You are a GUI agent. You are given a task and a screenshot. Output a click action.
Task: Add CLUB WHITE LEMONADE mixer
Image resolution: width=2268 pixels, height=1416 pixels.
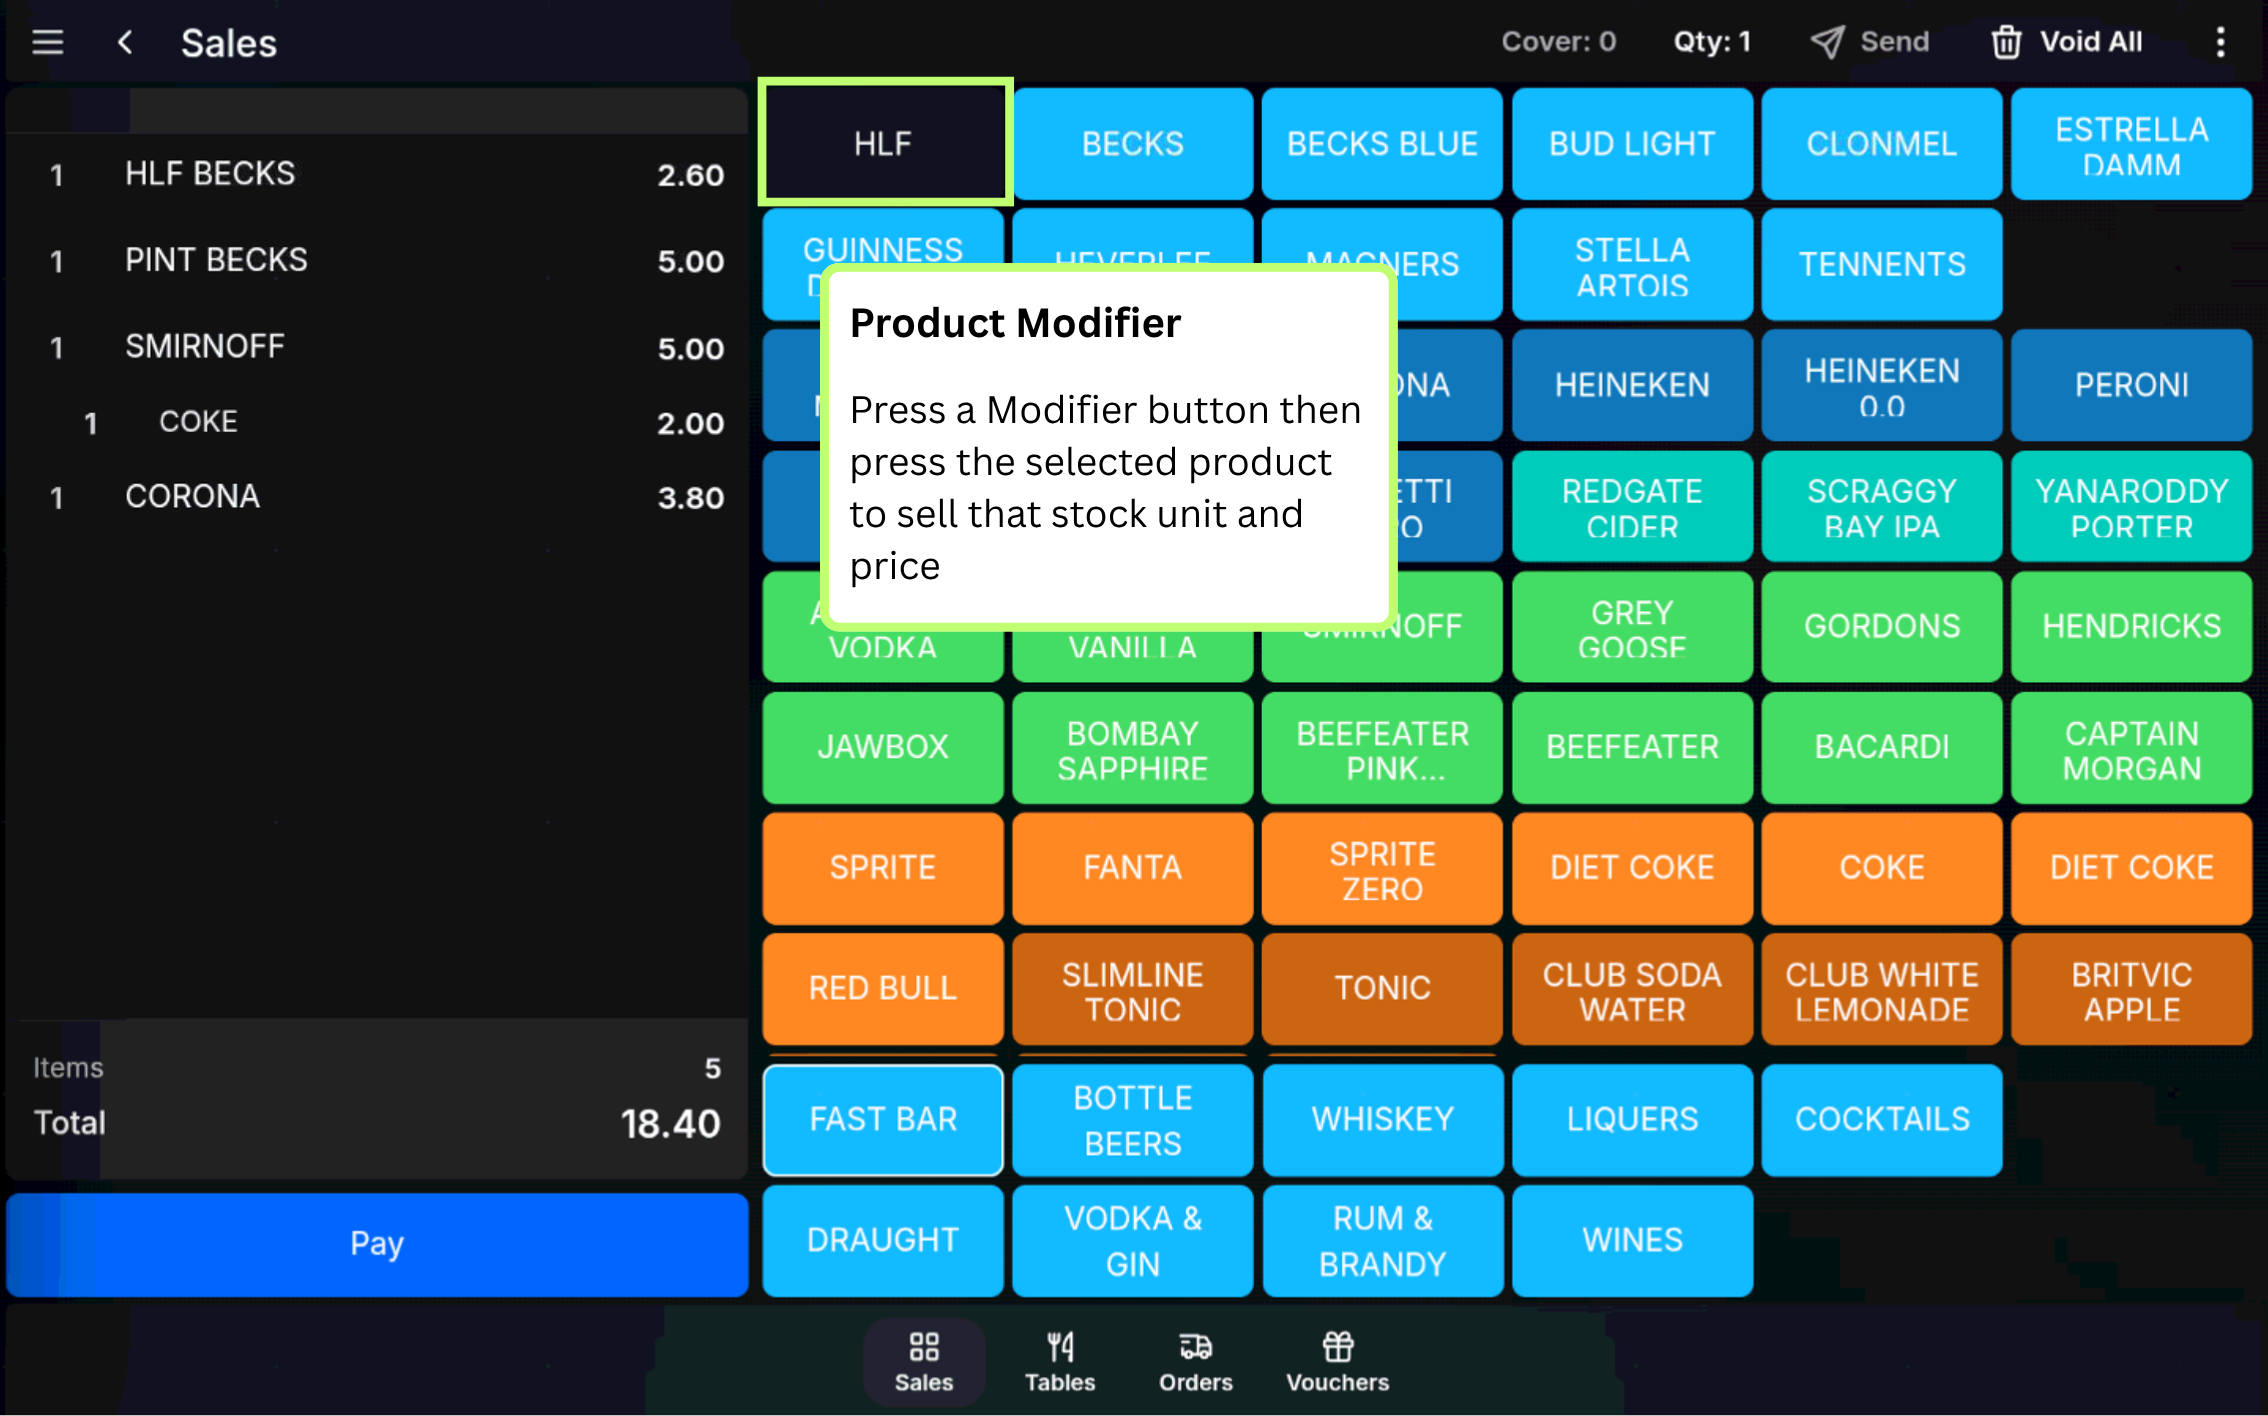[1881, 989]
